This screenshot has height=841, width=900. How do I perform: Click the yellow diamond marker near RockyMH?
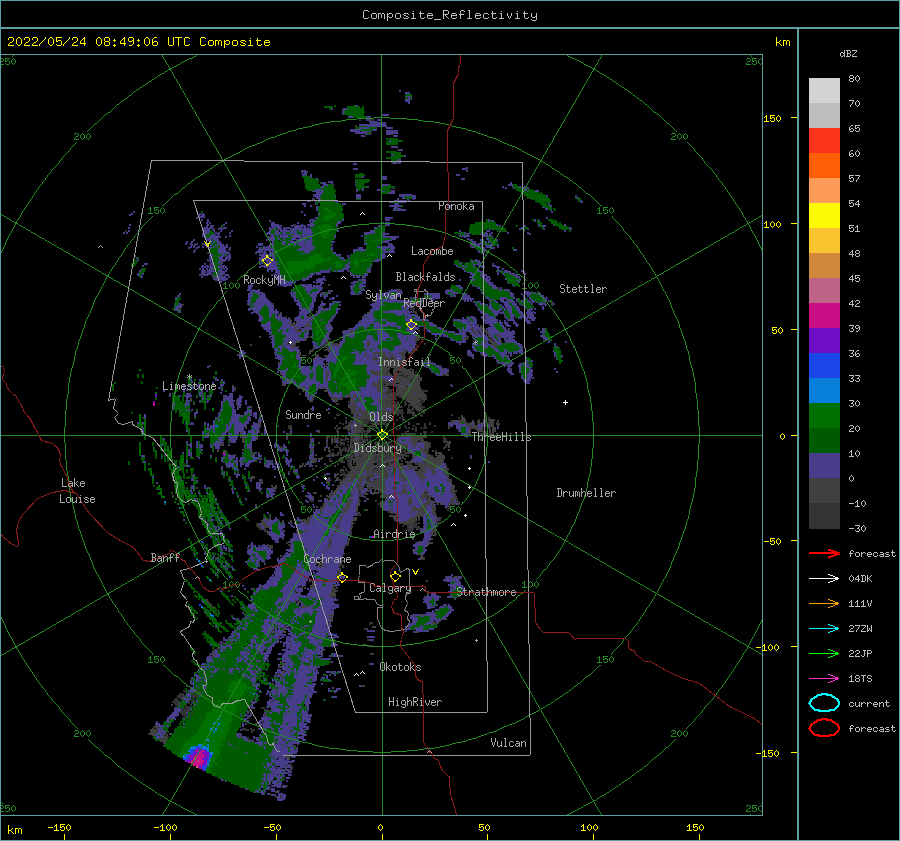pos(267,261)
